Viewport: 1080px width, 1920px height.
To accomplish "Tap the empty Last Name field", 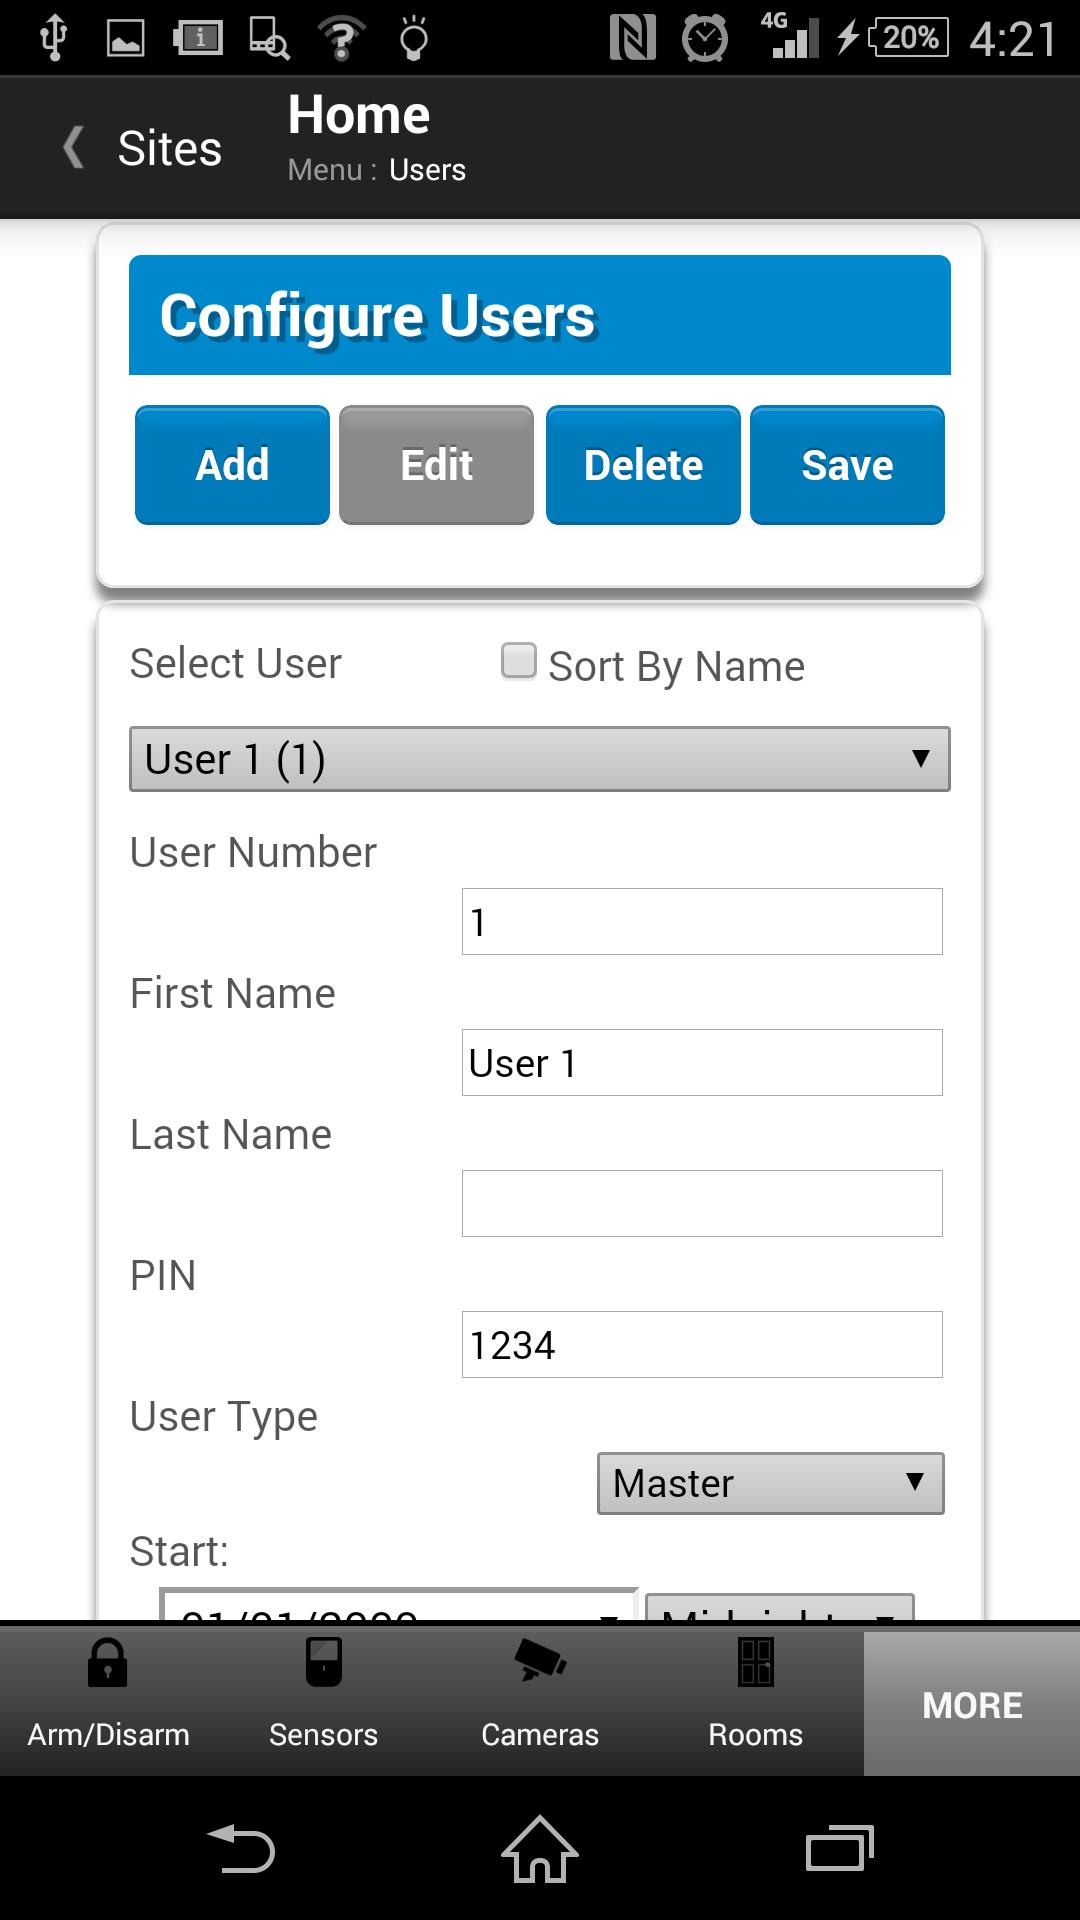I will (701, 1203).
